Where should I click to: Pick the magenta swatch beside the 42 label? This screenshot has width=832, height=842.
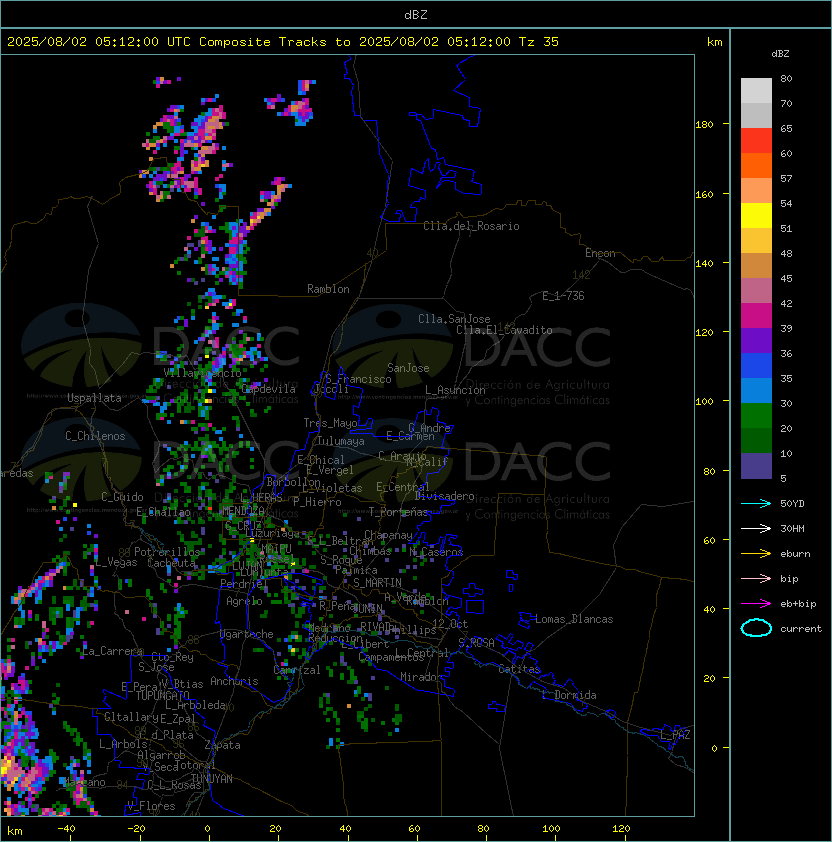point(756,316)
